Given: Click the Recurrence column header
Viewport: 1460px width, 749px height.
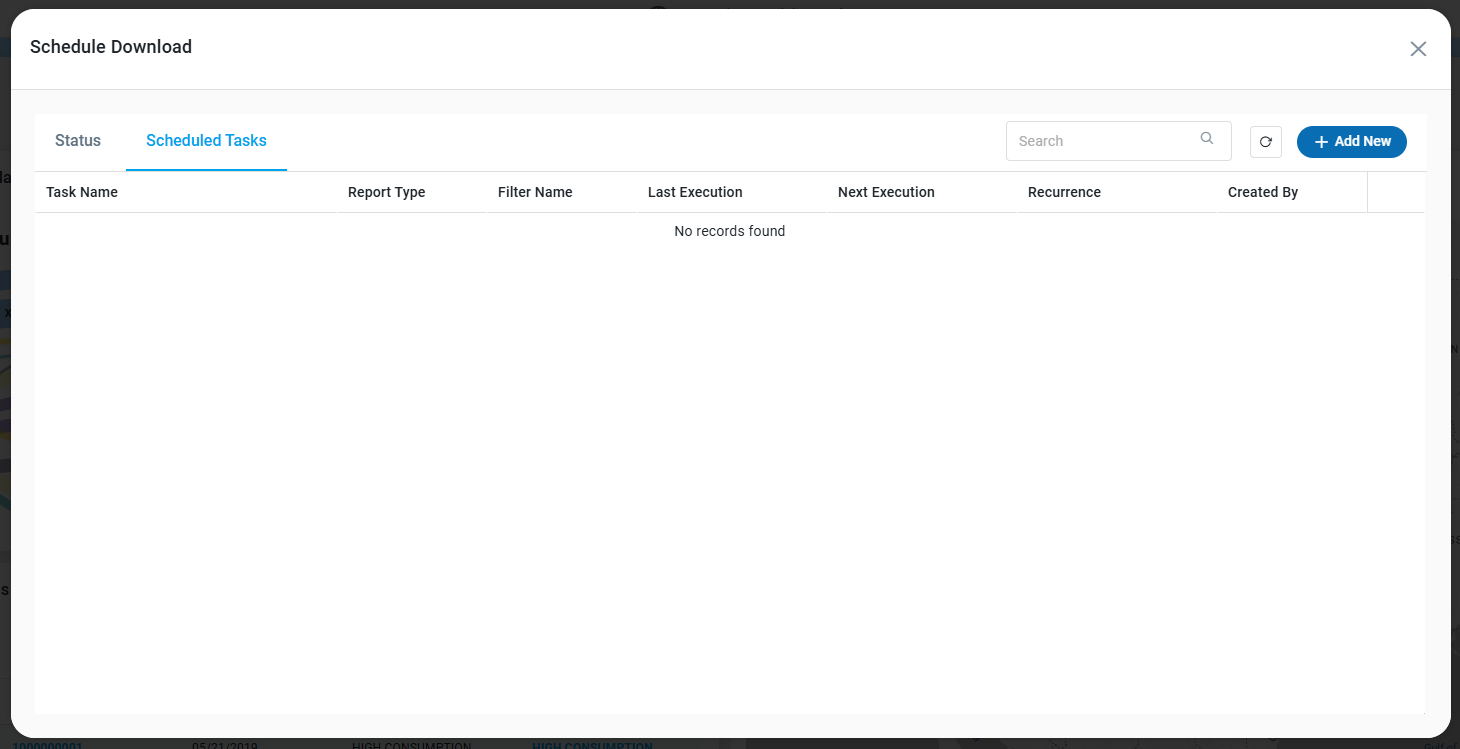Looking at the screenshot, I should (x=1064, y=192).
